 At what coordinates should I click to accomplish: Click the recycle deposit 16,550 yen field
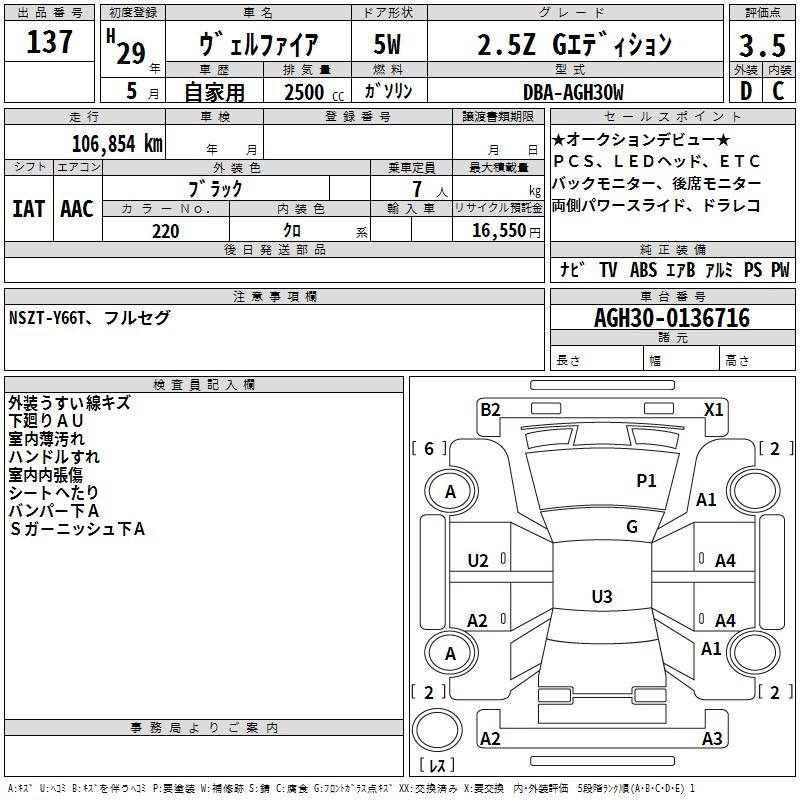(498, 230)
